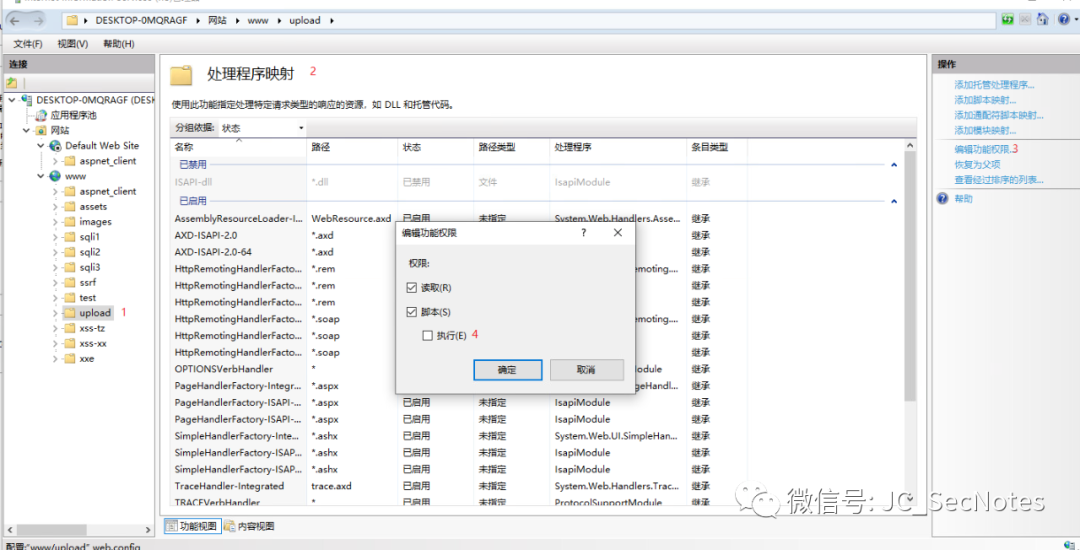Image resolution: width=1080 pixels, height=550 pixels.
Task: Open the 帮助(H) menu
Action: click(x=118, y=44)
